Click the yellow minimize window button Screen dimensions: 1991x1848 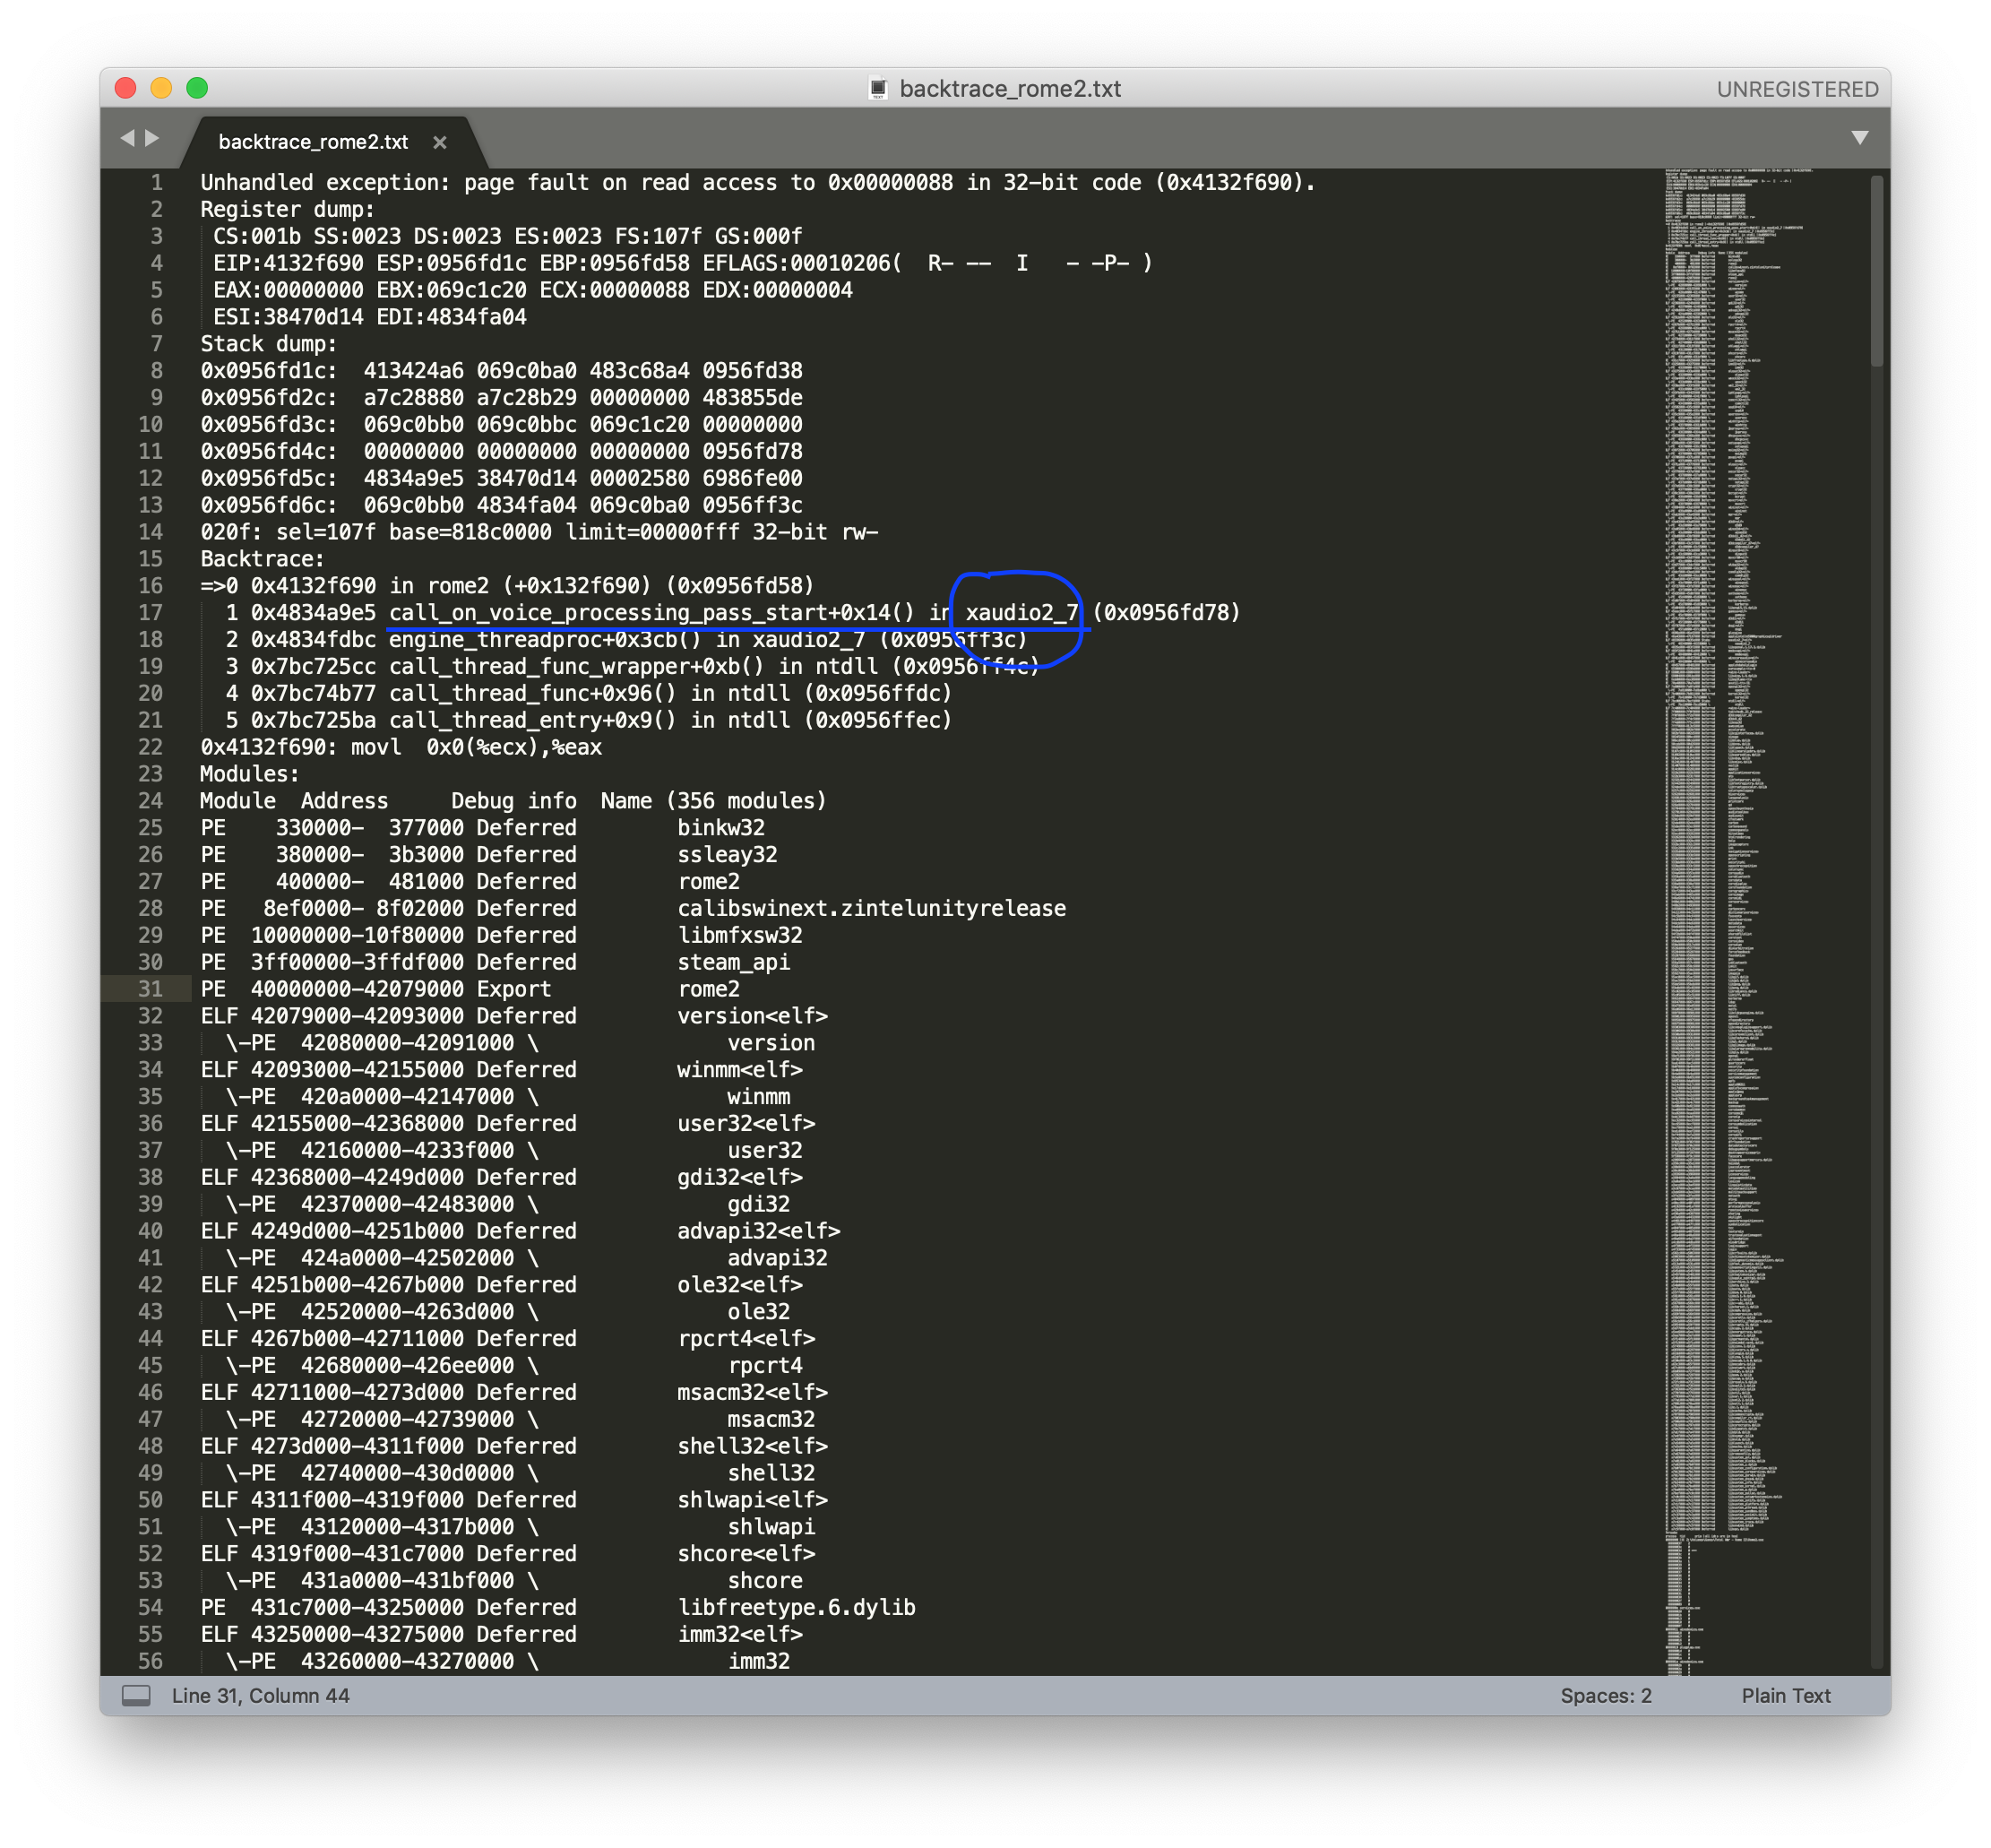click(161, 88)
